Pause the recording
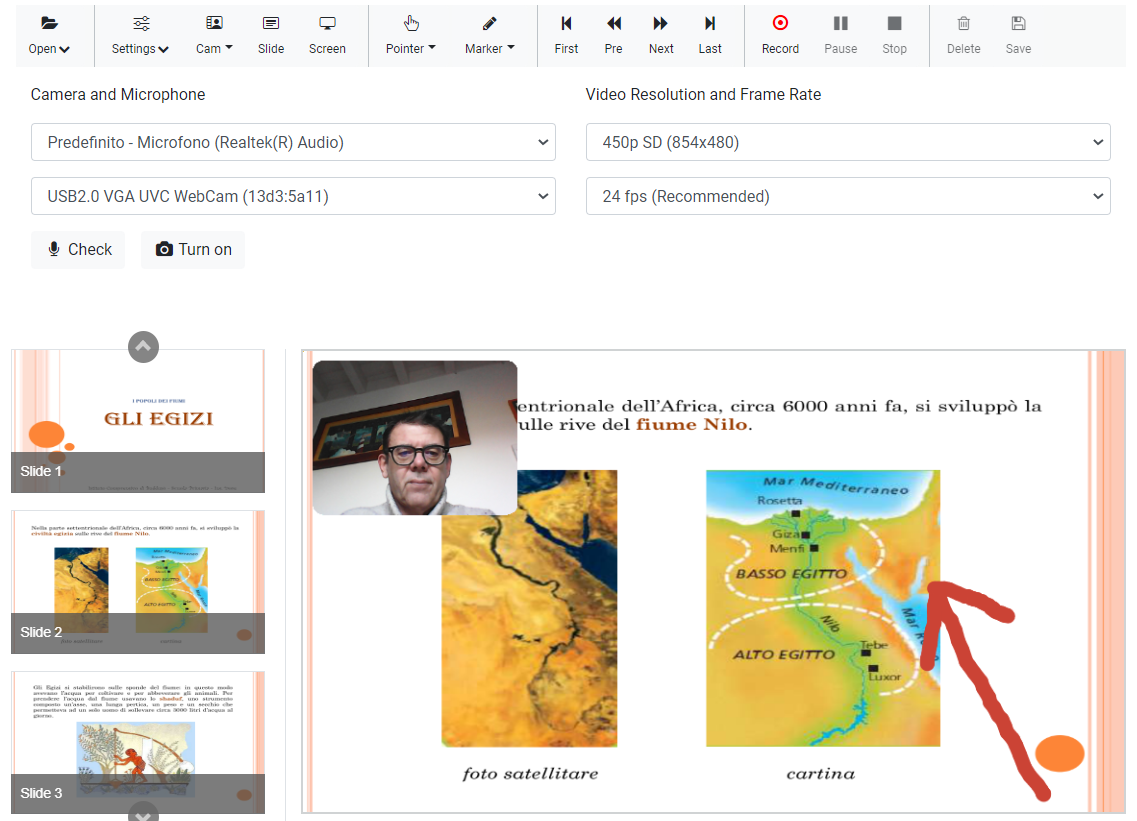 [840, 36]
